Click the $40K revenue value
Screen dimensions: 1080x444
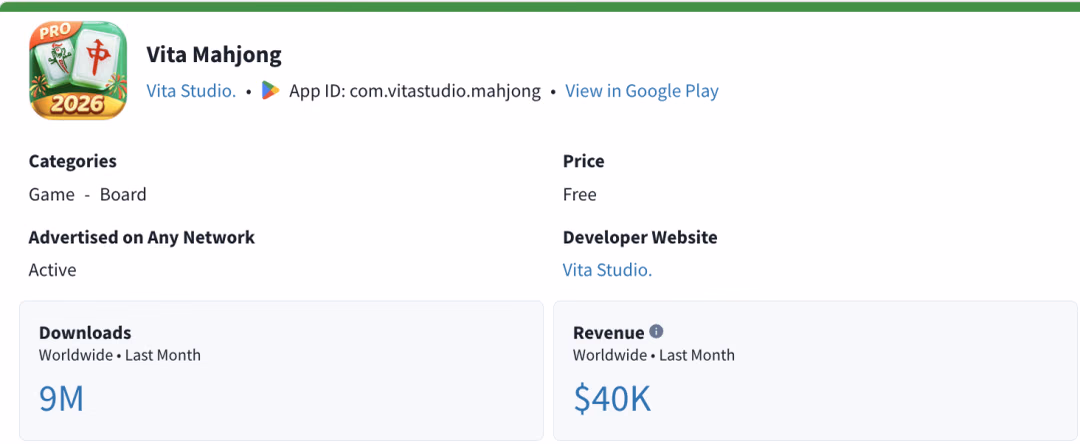pos(612,399)
